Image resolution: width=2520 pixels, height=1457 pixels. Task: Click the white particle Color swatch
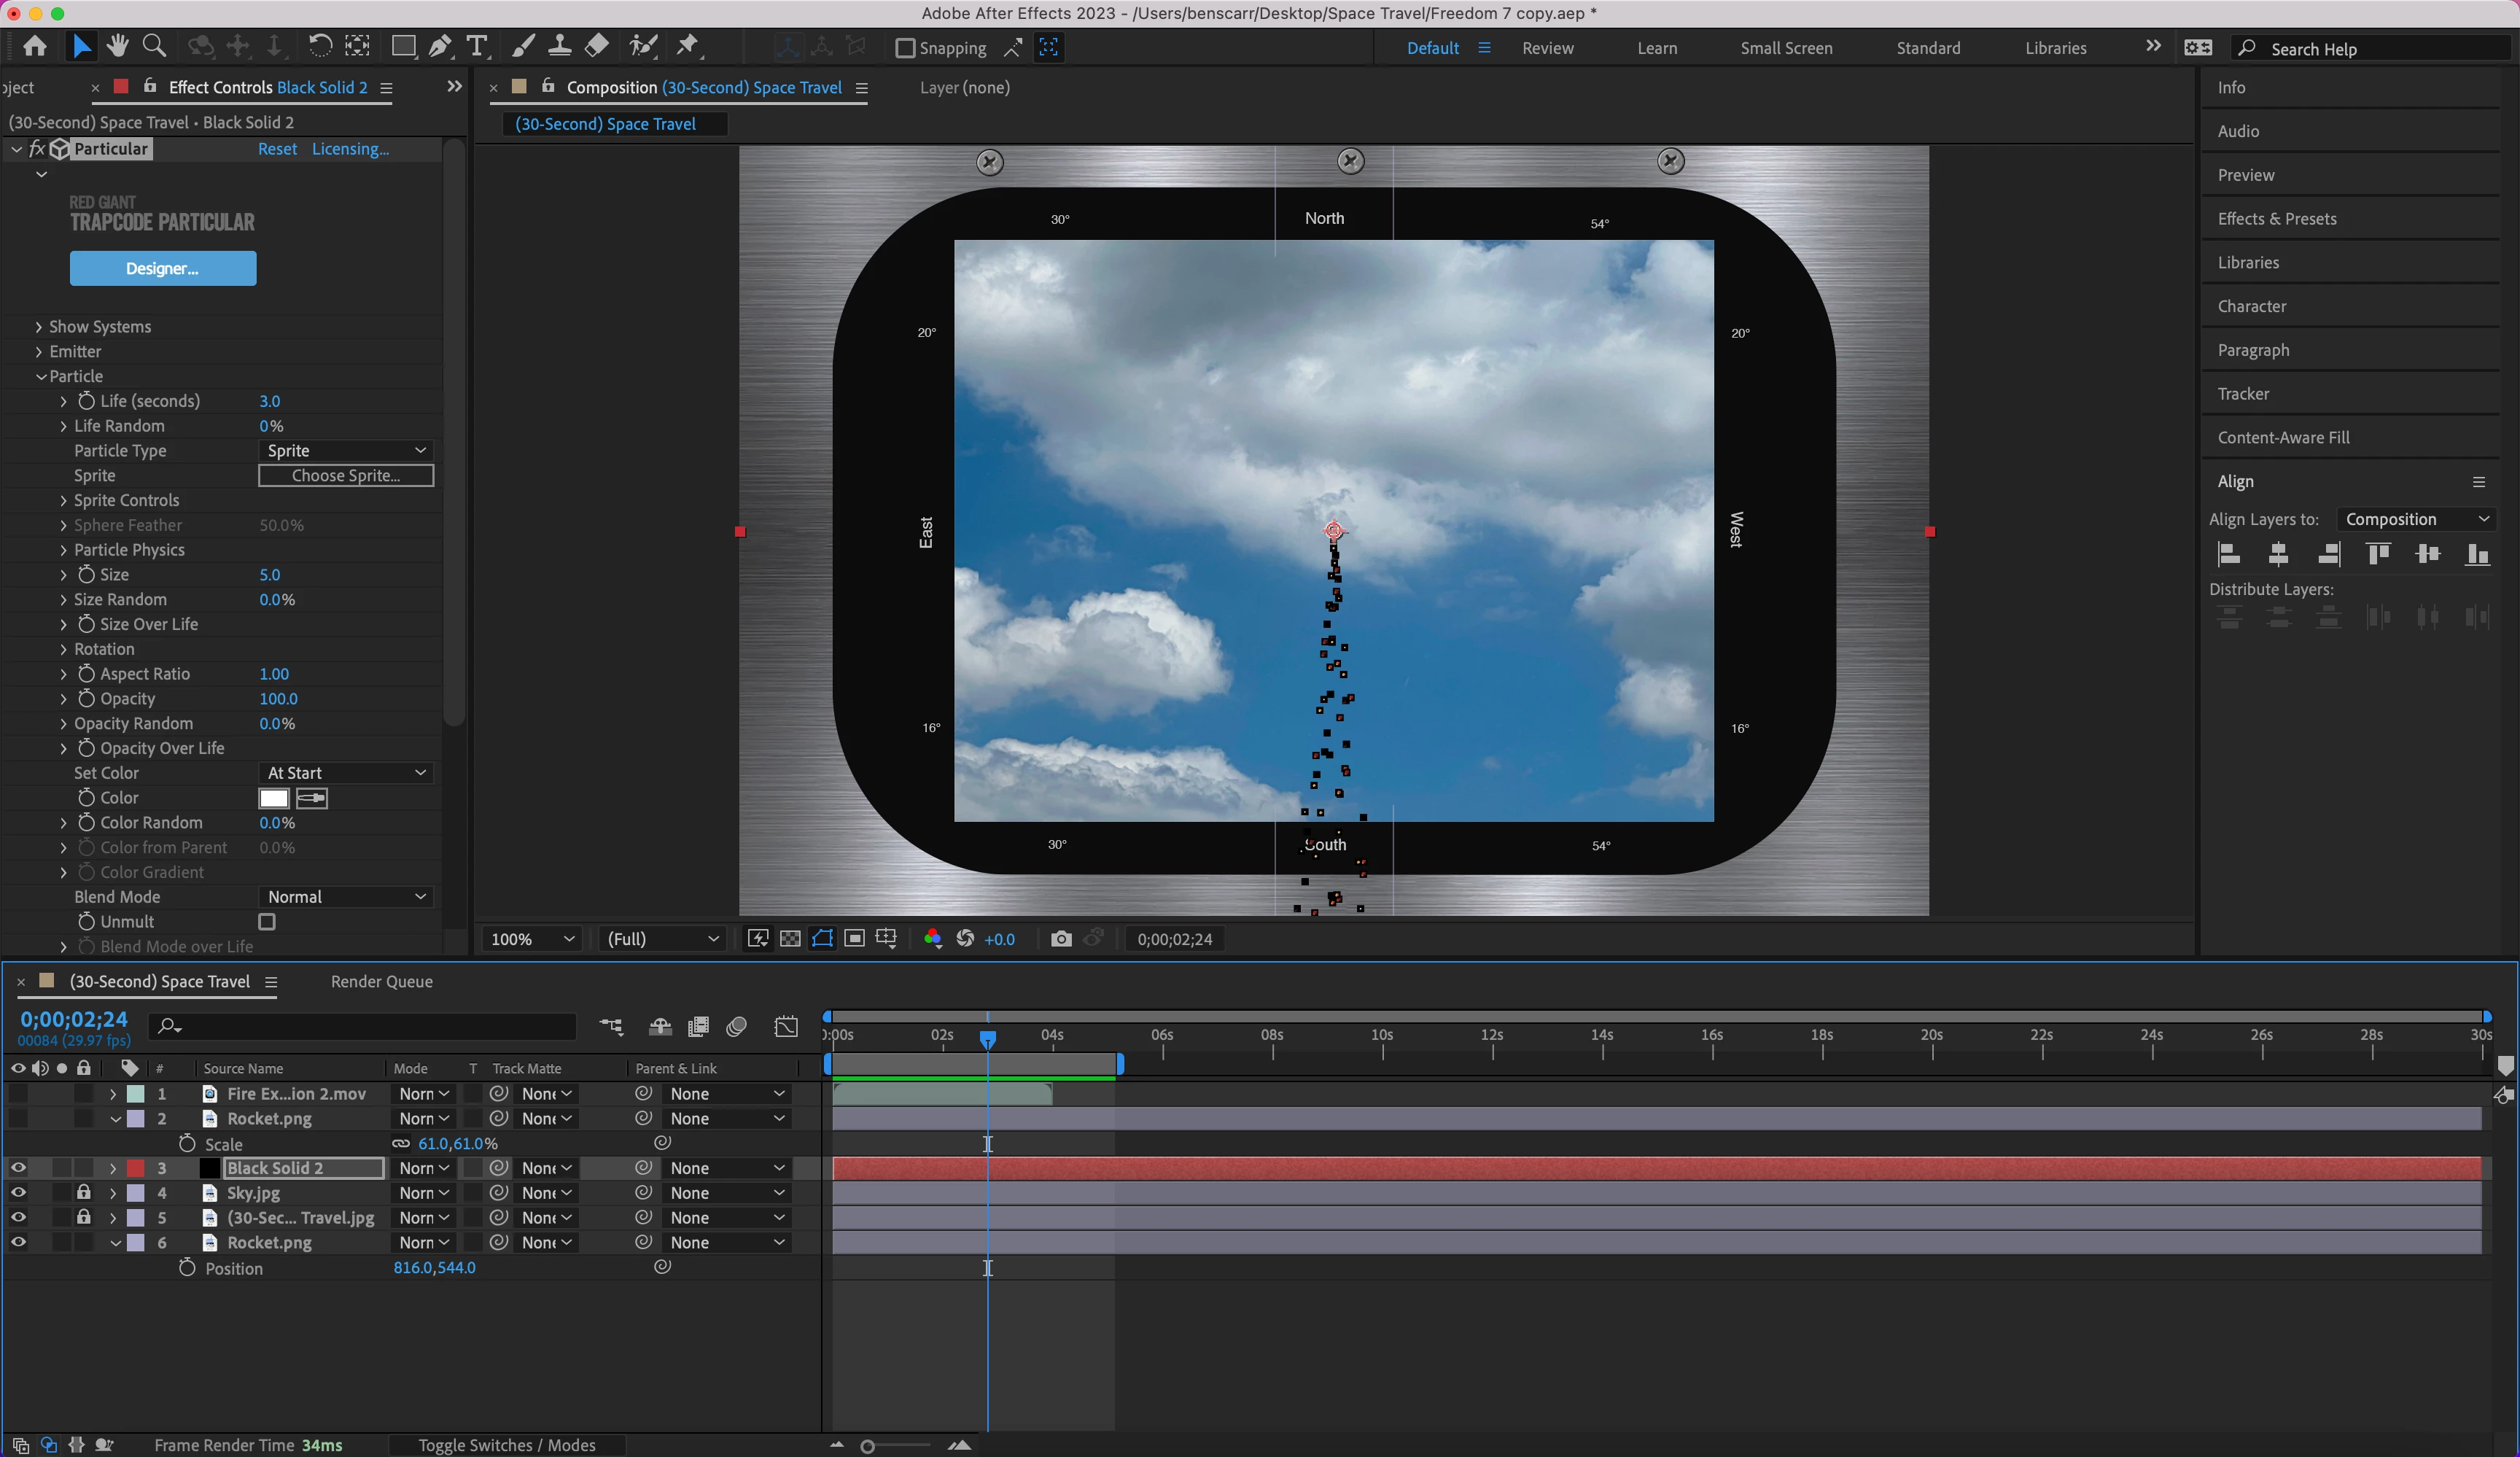(x=274, y=798)
